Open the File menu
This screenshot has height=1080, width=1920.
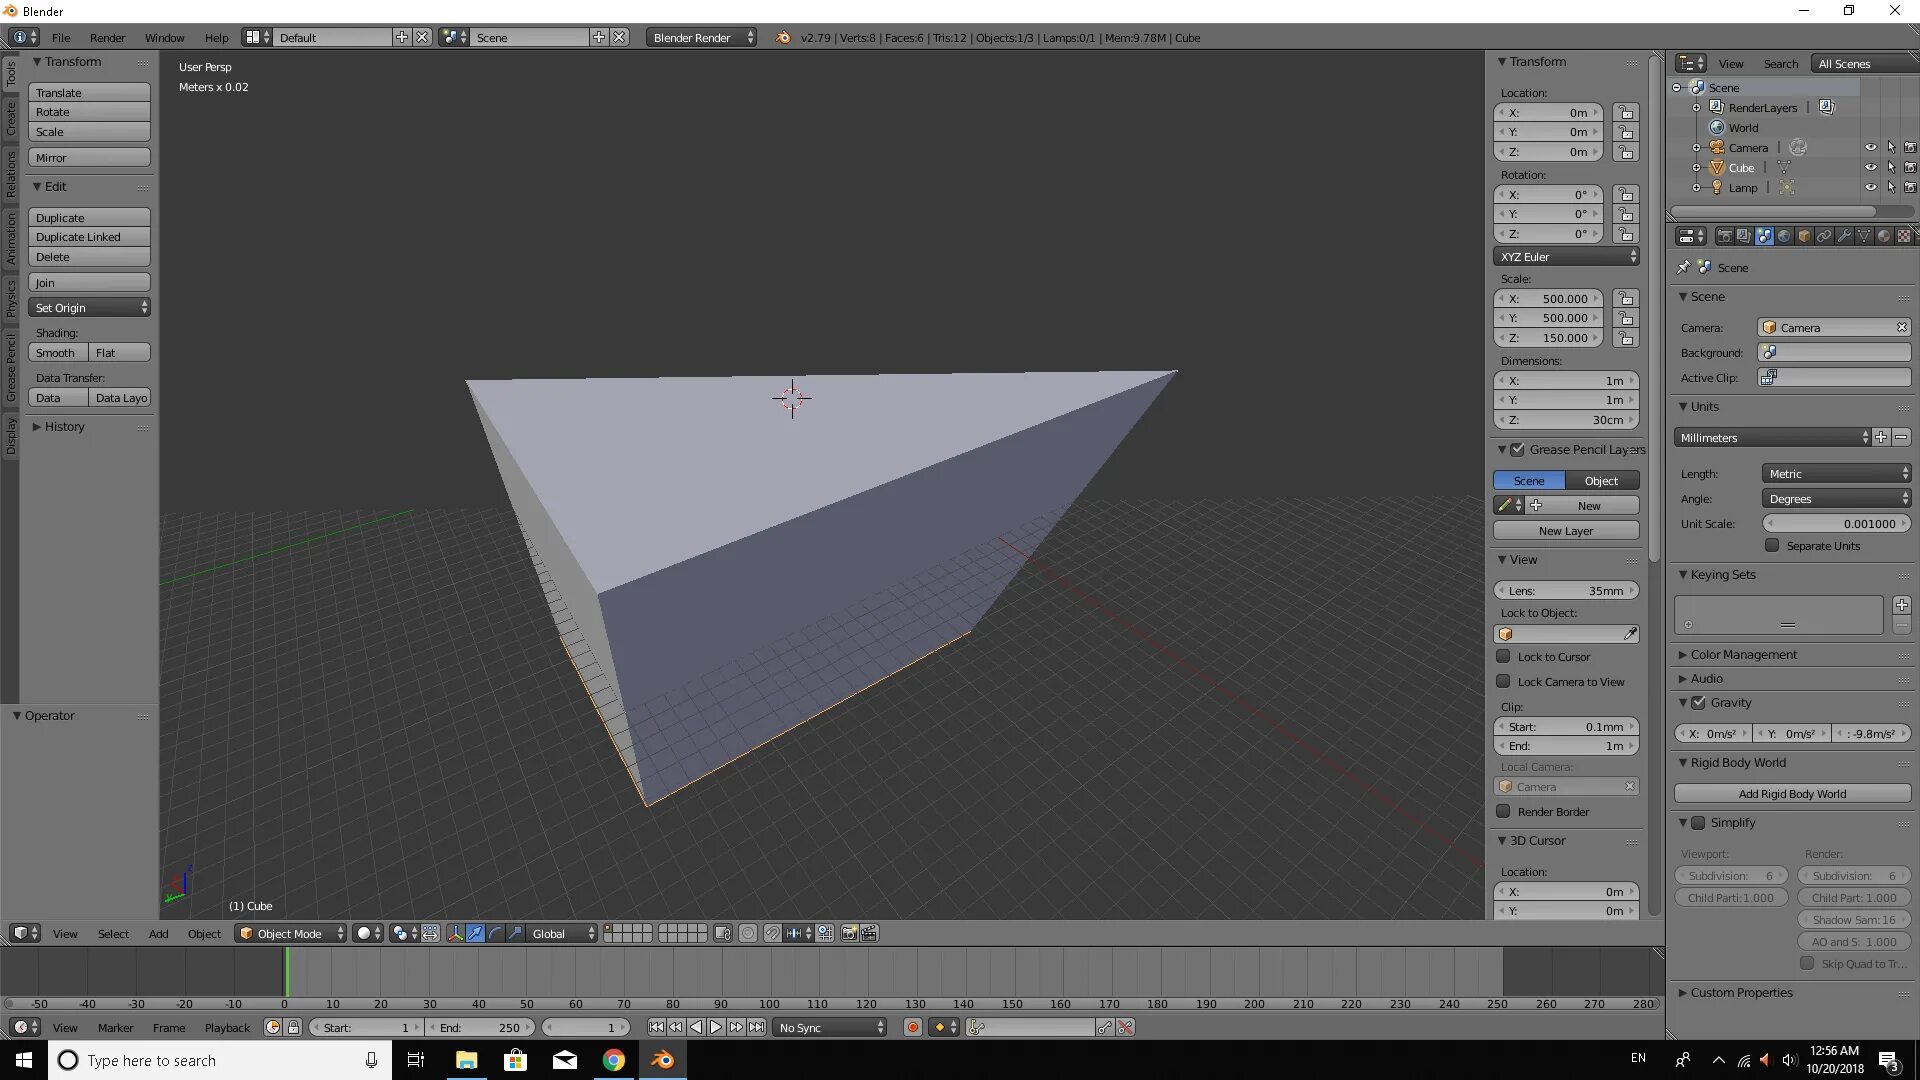[61, 38]
